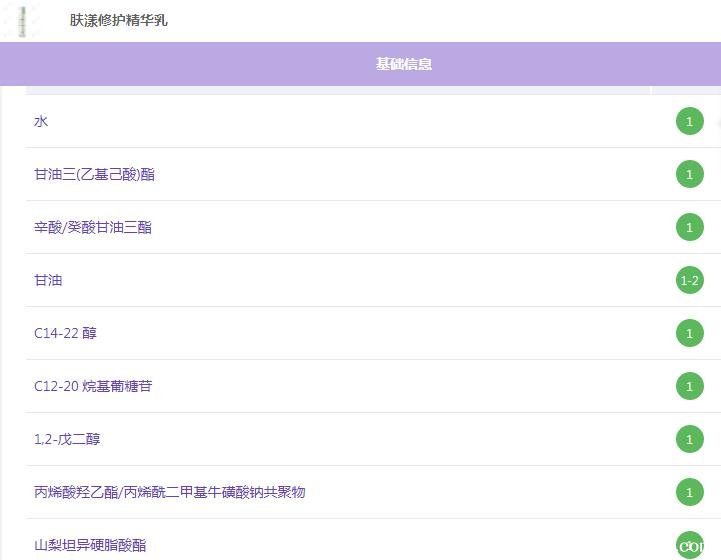The width and height of the screenshot is (721, 560).
Task: Click the green 1-2 badge for 甘油
Action: (x=689, y=281)
